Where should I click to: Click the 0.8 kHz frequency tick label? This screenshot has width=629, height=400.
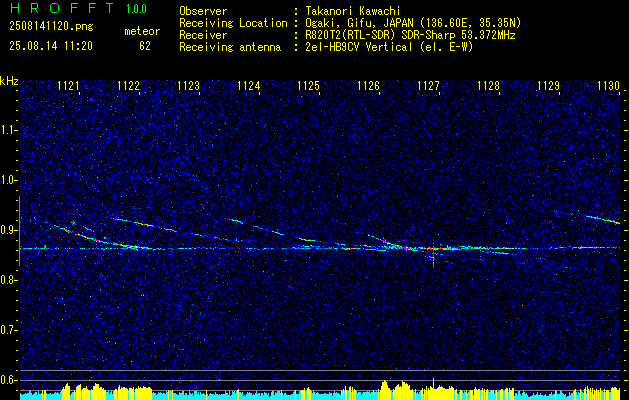pyautogui.click(x=8, y=280)
